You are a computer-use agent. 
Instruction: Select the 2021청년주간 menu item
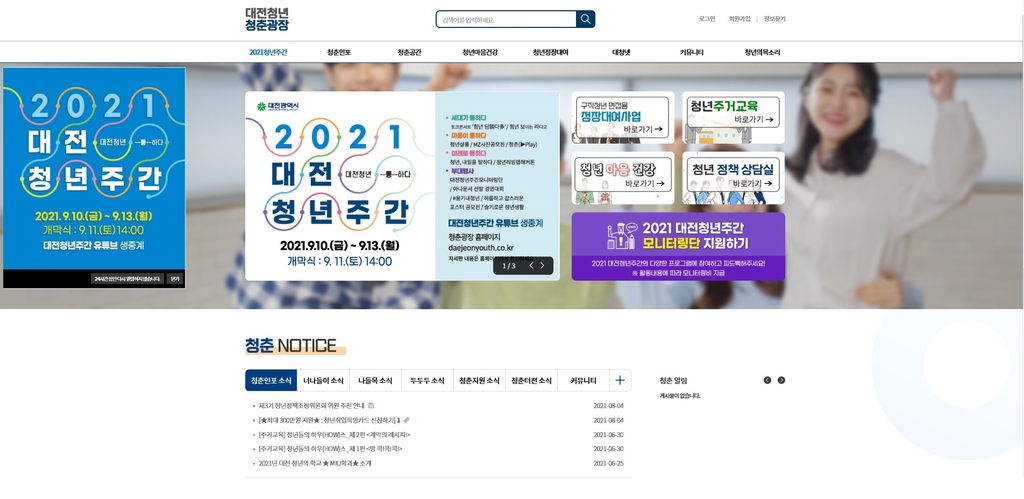tap(268, 52)
